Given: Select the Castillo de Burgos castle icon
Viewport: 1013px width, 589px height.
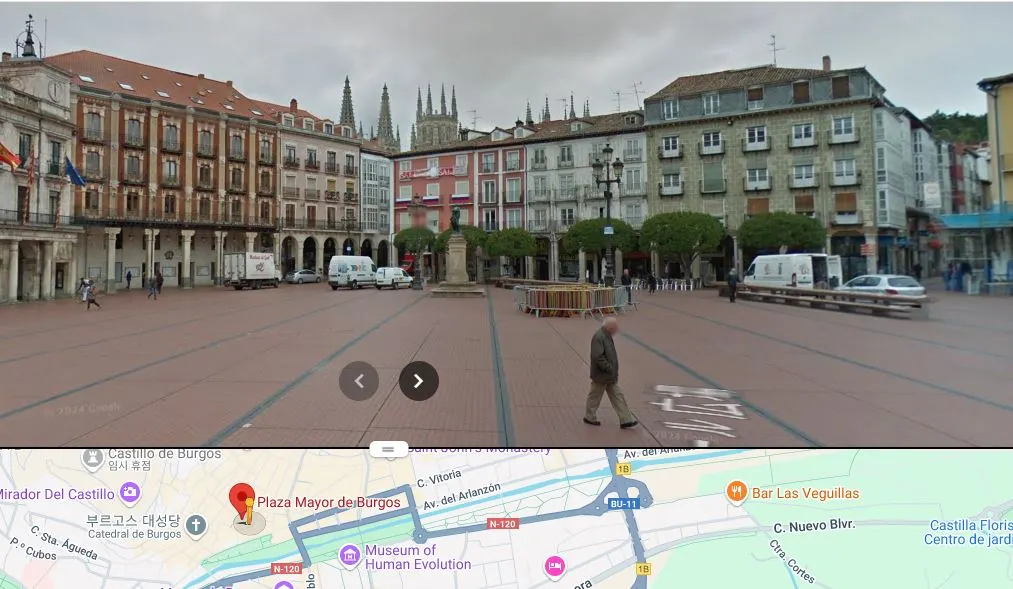Looking at the screenshot, I should [92, 459].
